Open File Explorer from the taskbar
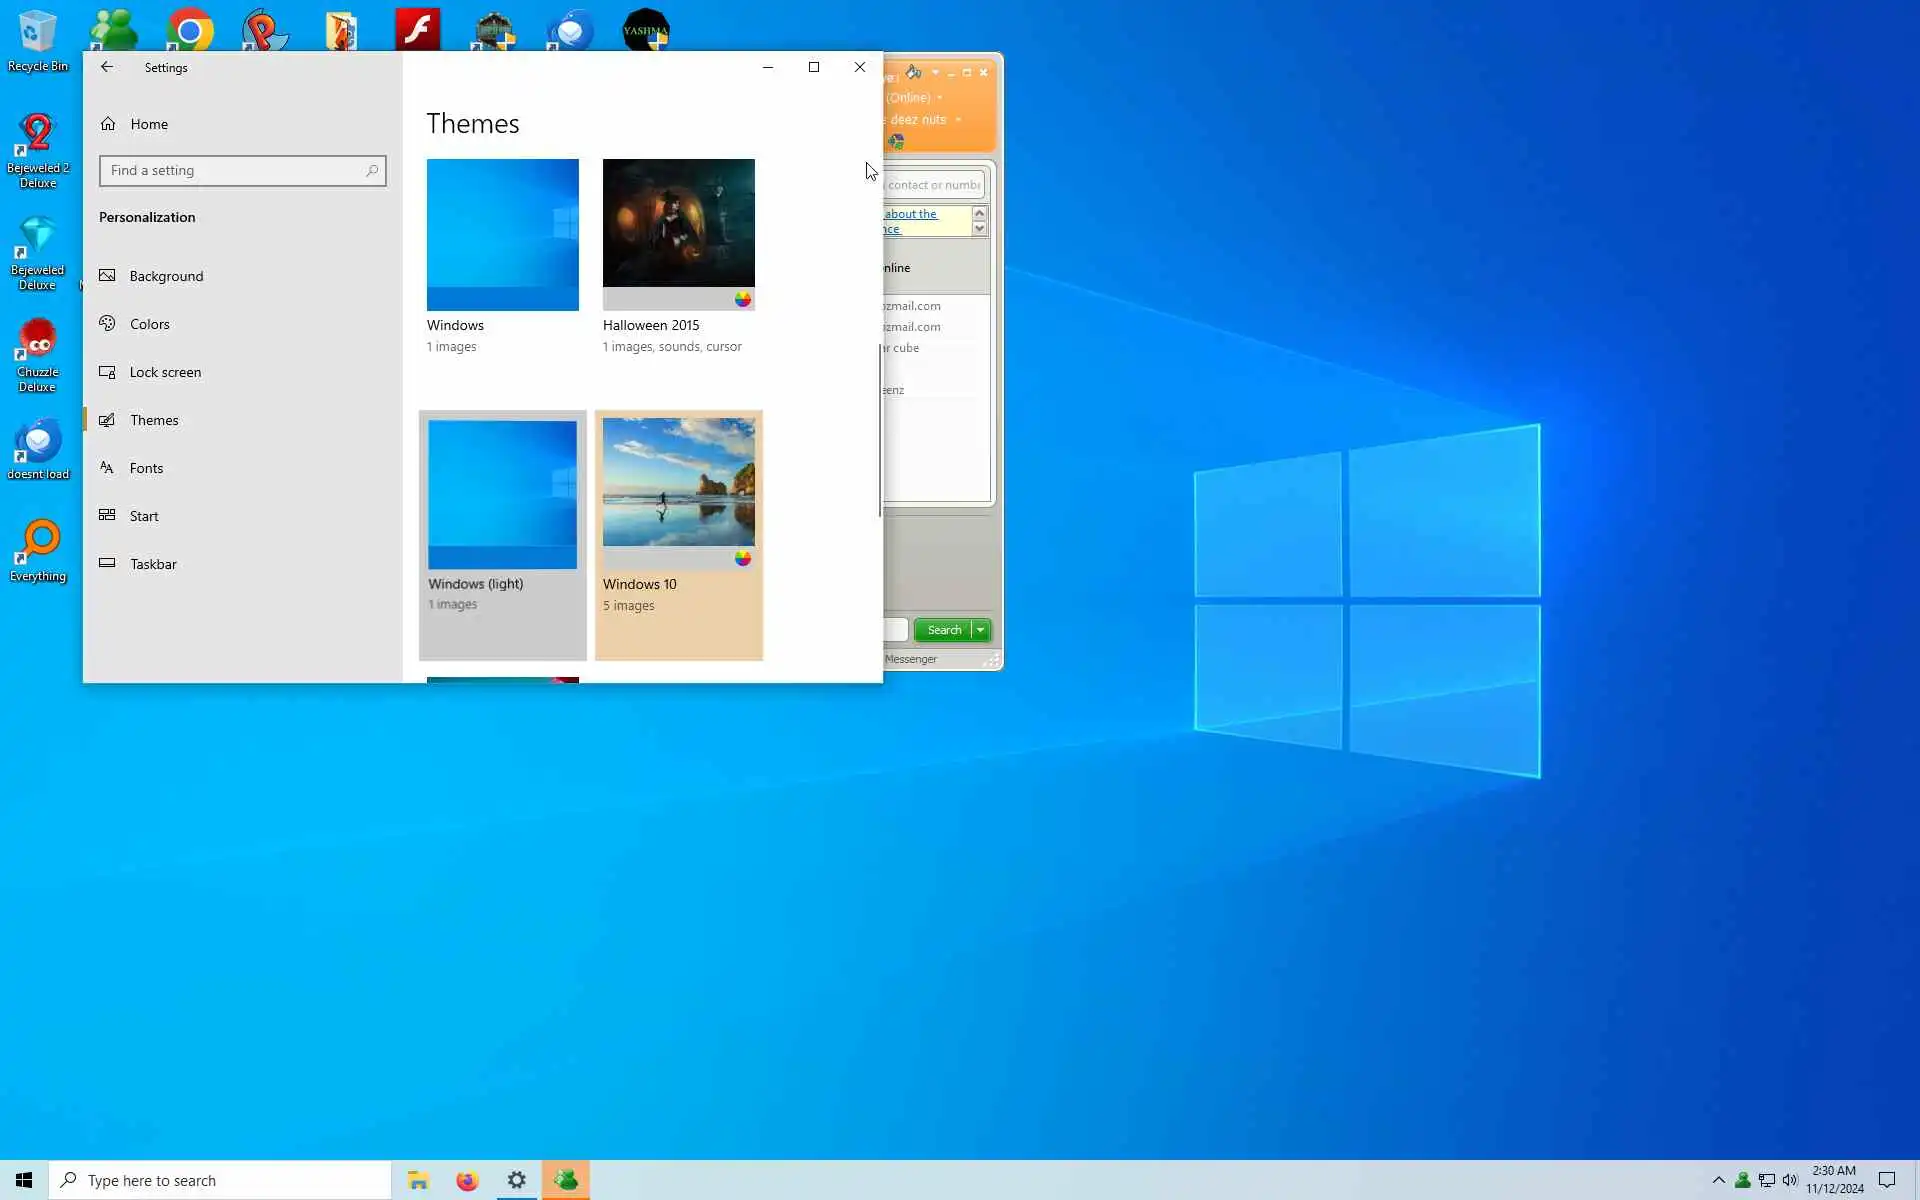 418,1181
